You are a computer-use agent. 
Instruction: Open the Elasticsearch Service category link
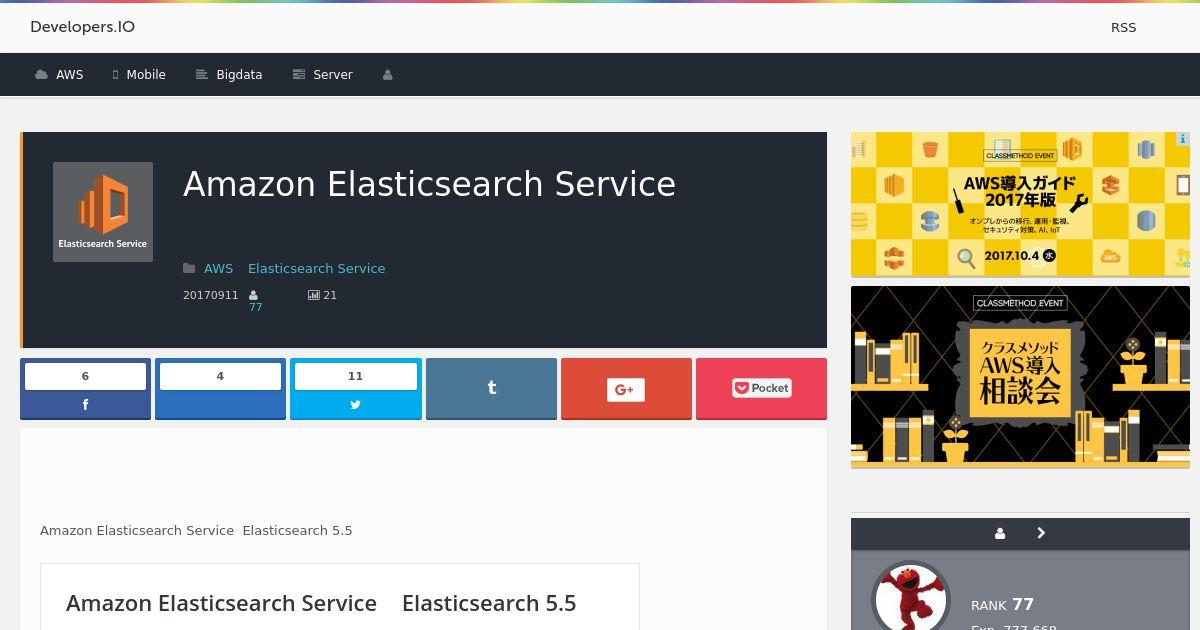(316, 268)
